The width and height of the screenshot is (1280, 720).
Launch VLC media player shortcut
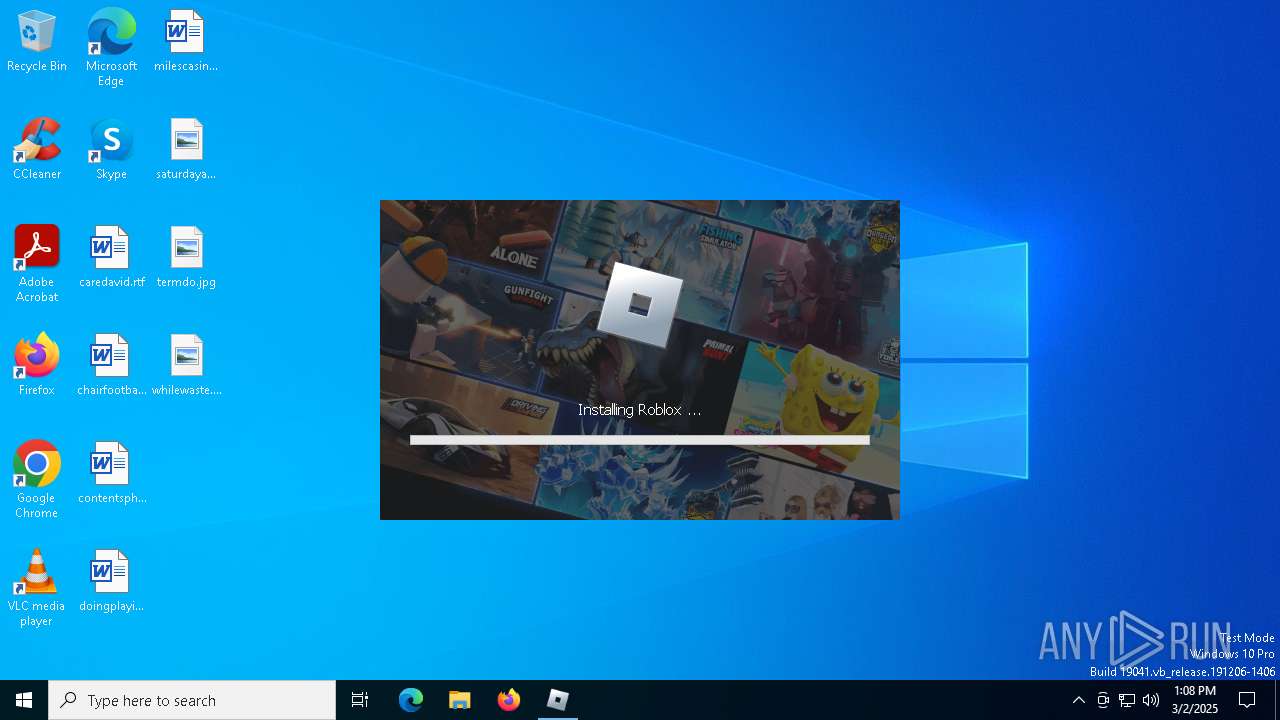click(37, 588)
